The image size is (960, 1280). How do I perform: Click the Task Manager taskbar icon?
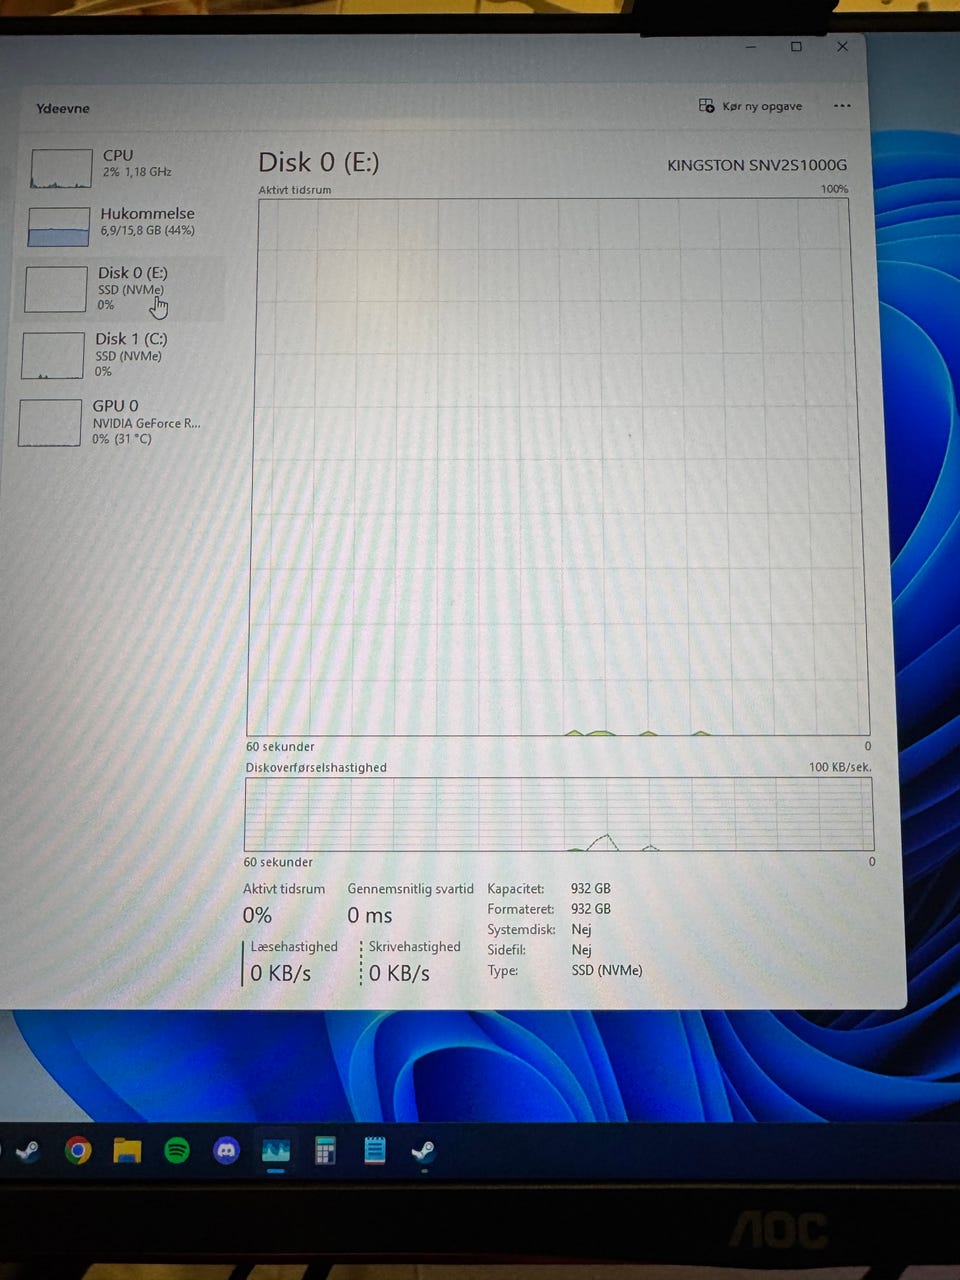point(276,1151)
